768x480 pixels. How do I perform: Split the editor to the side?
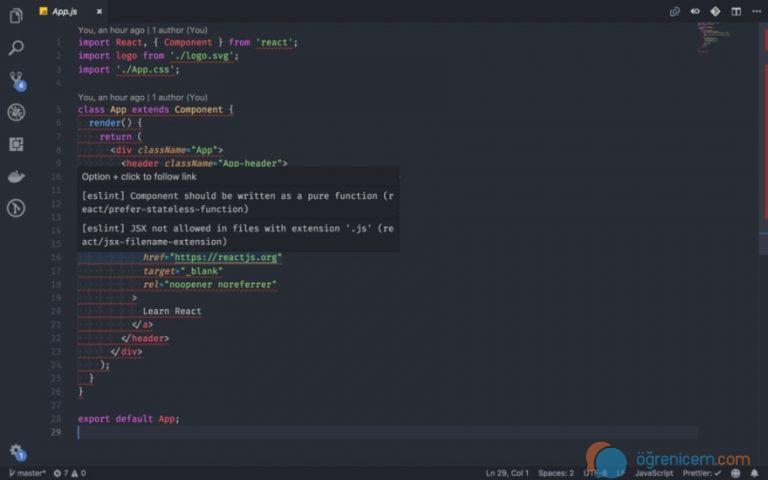click(x=736, y=11)
